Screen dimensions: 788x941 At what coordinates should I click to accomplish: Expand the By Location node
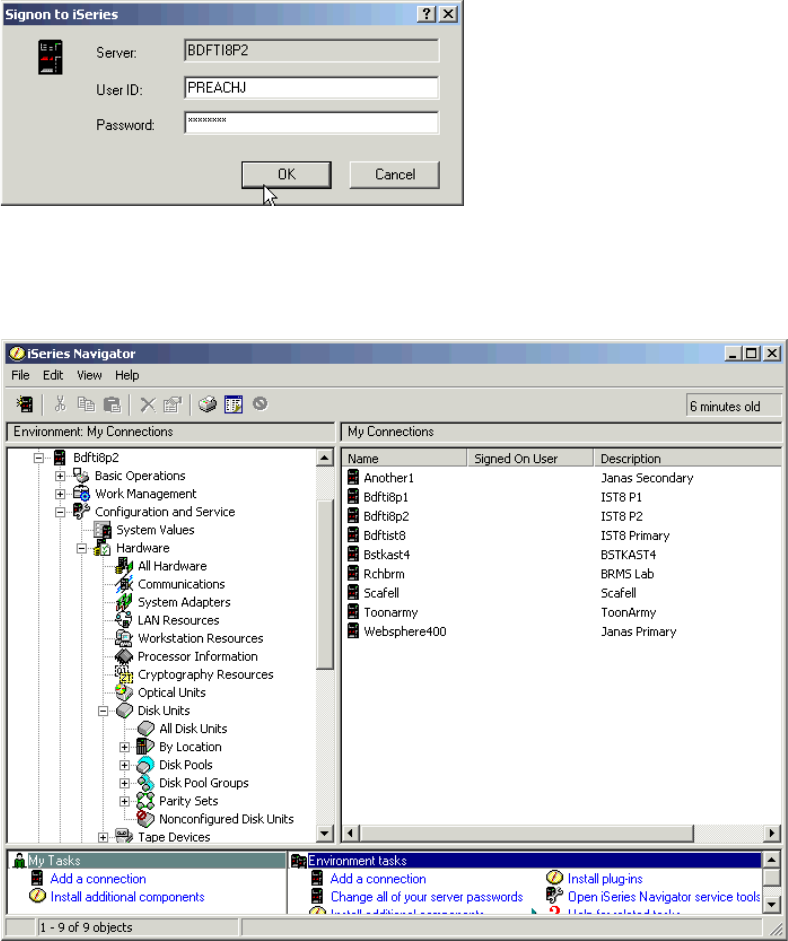[x=124, y=747]
